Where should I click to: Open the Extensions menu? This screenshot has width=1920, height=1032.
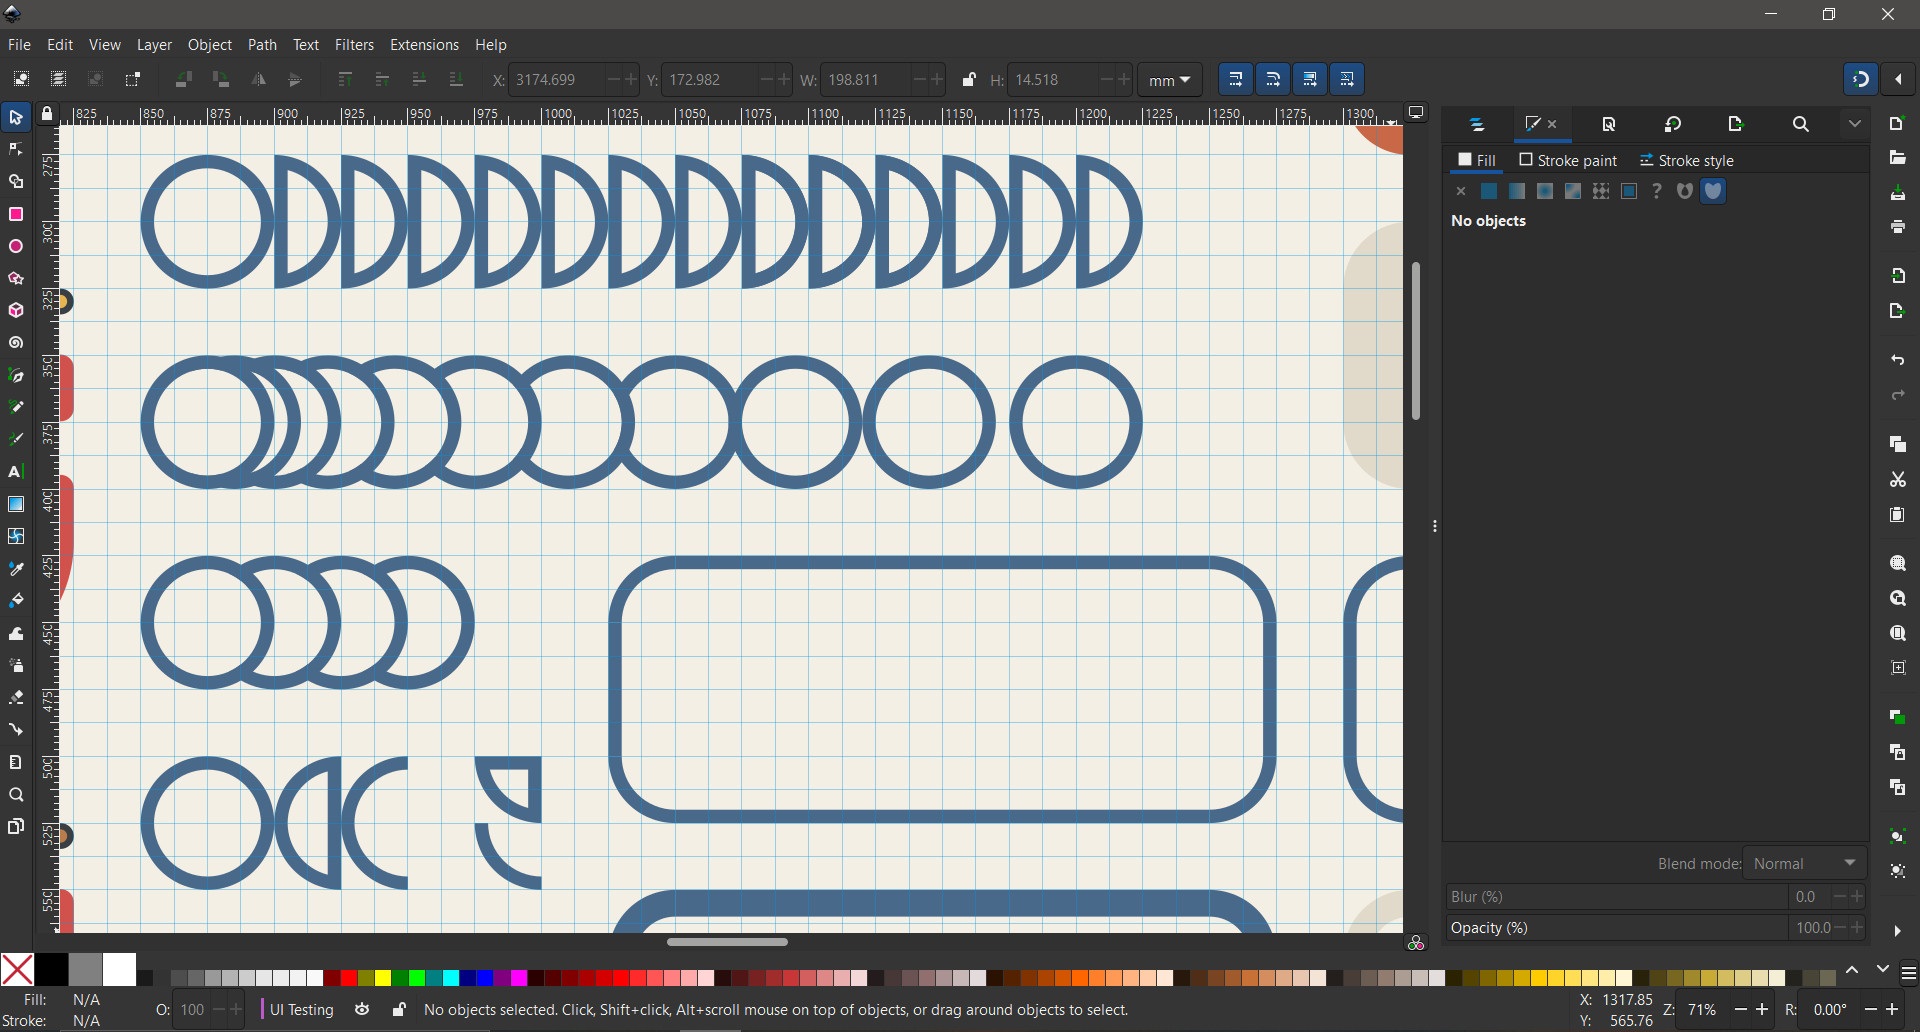tap(424, 45)
